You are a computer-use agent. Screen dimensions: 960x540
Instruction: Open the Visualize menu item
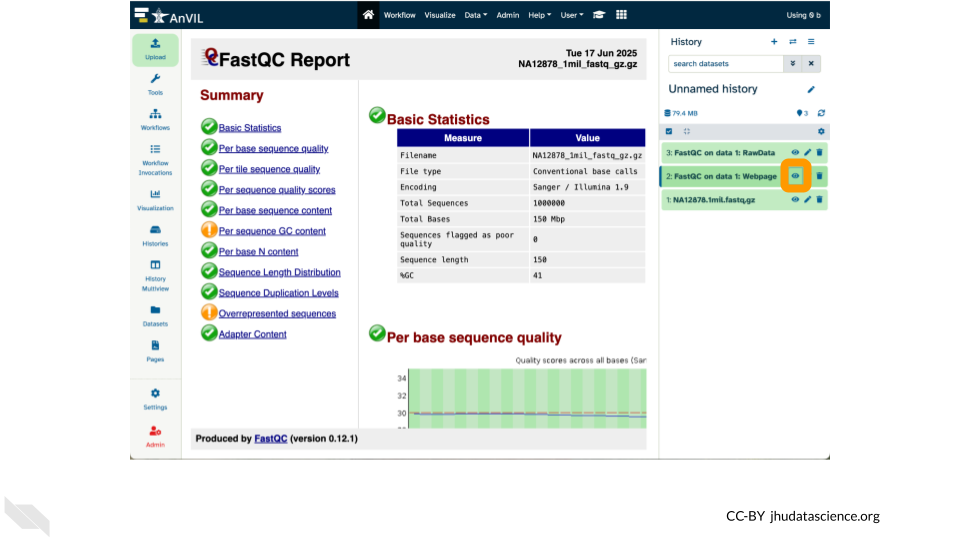pyautogui.click(x=440, y=15)
